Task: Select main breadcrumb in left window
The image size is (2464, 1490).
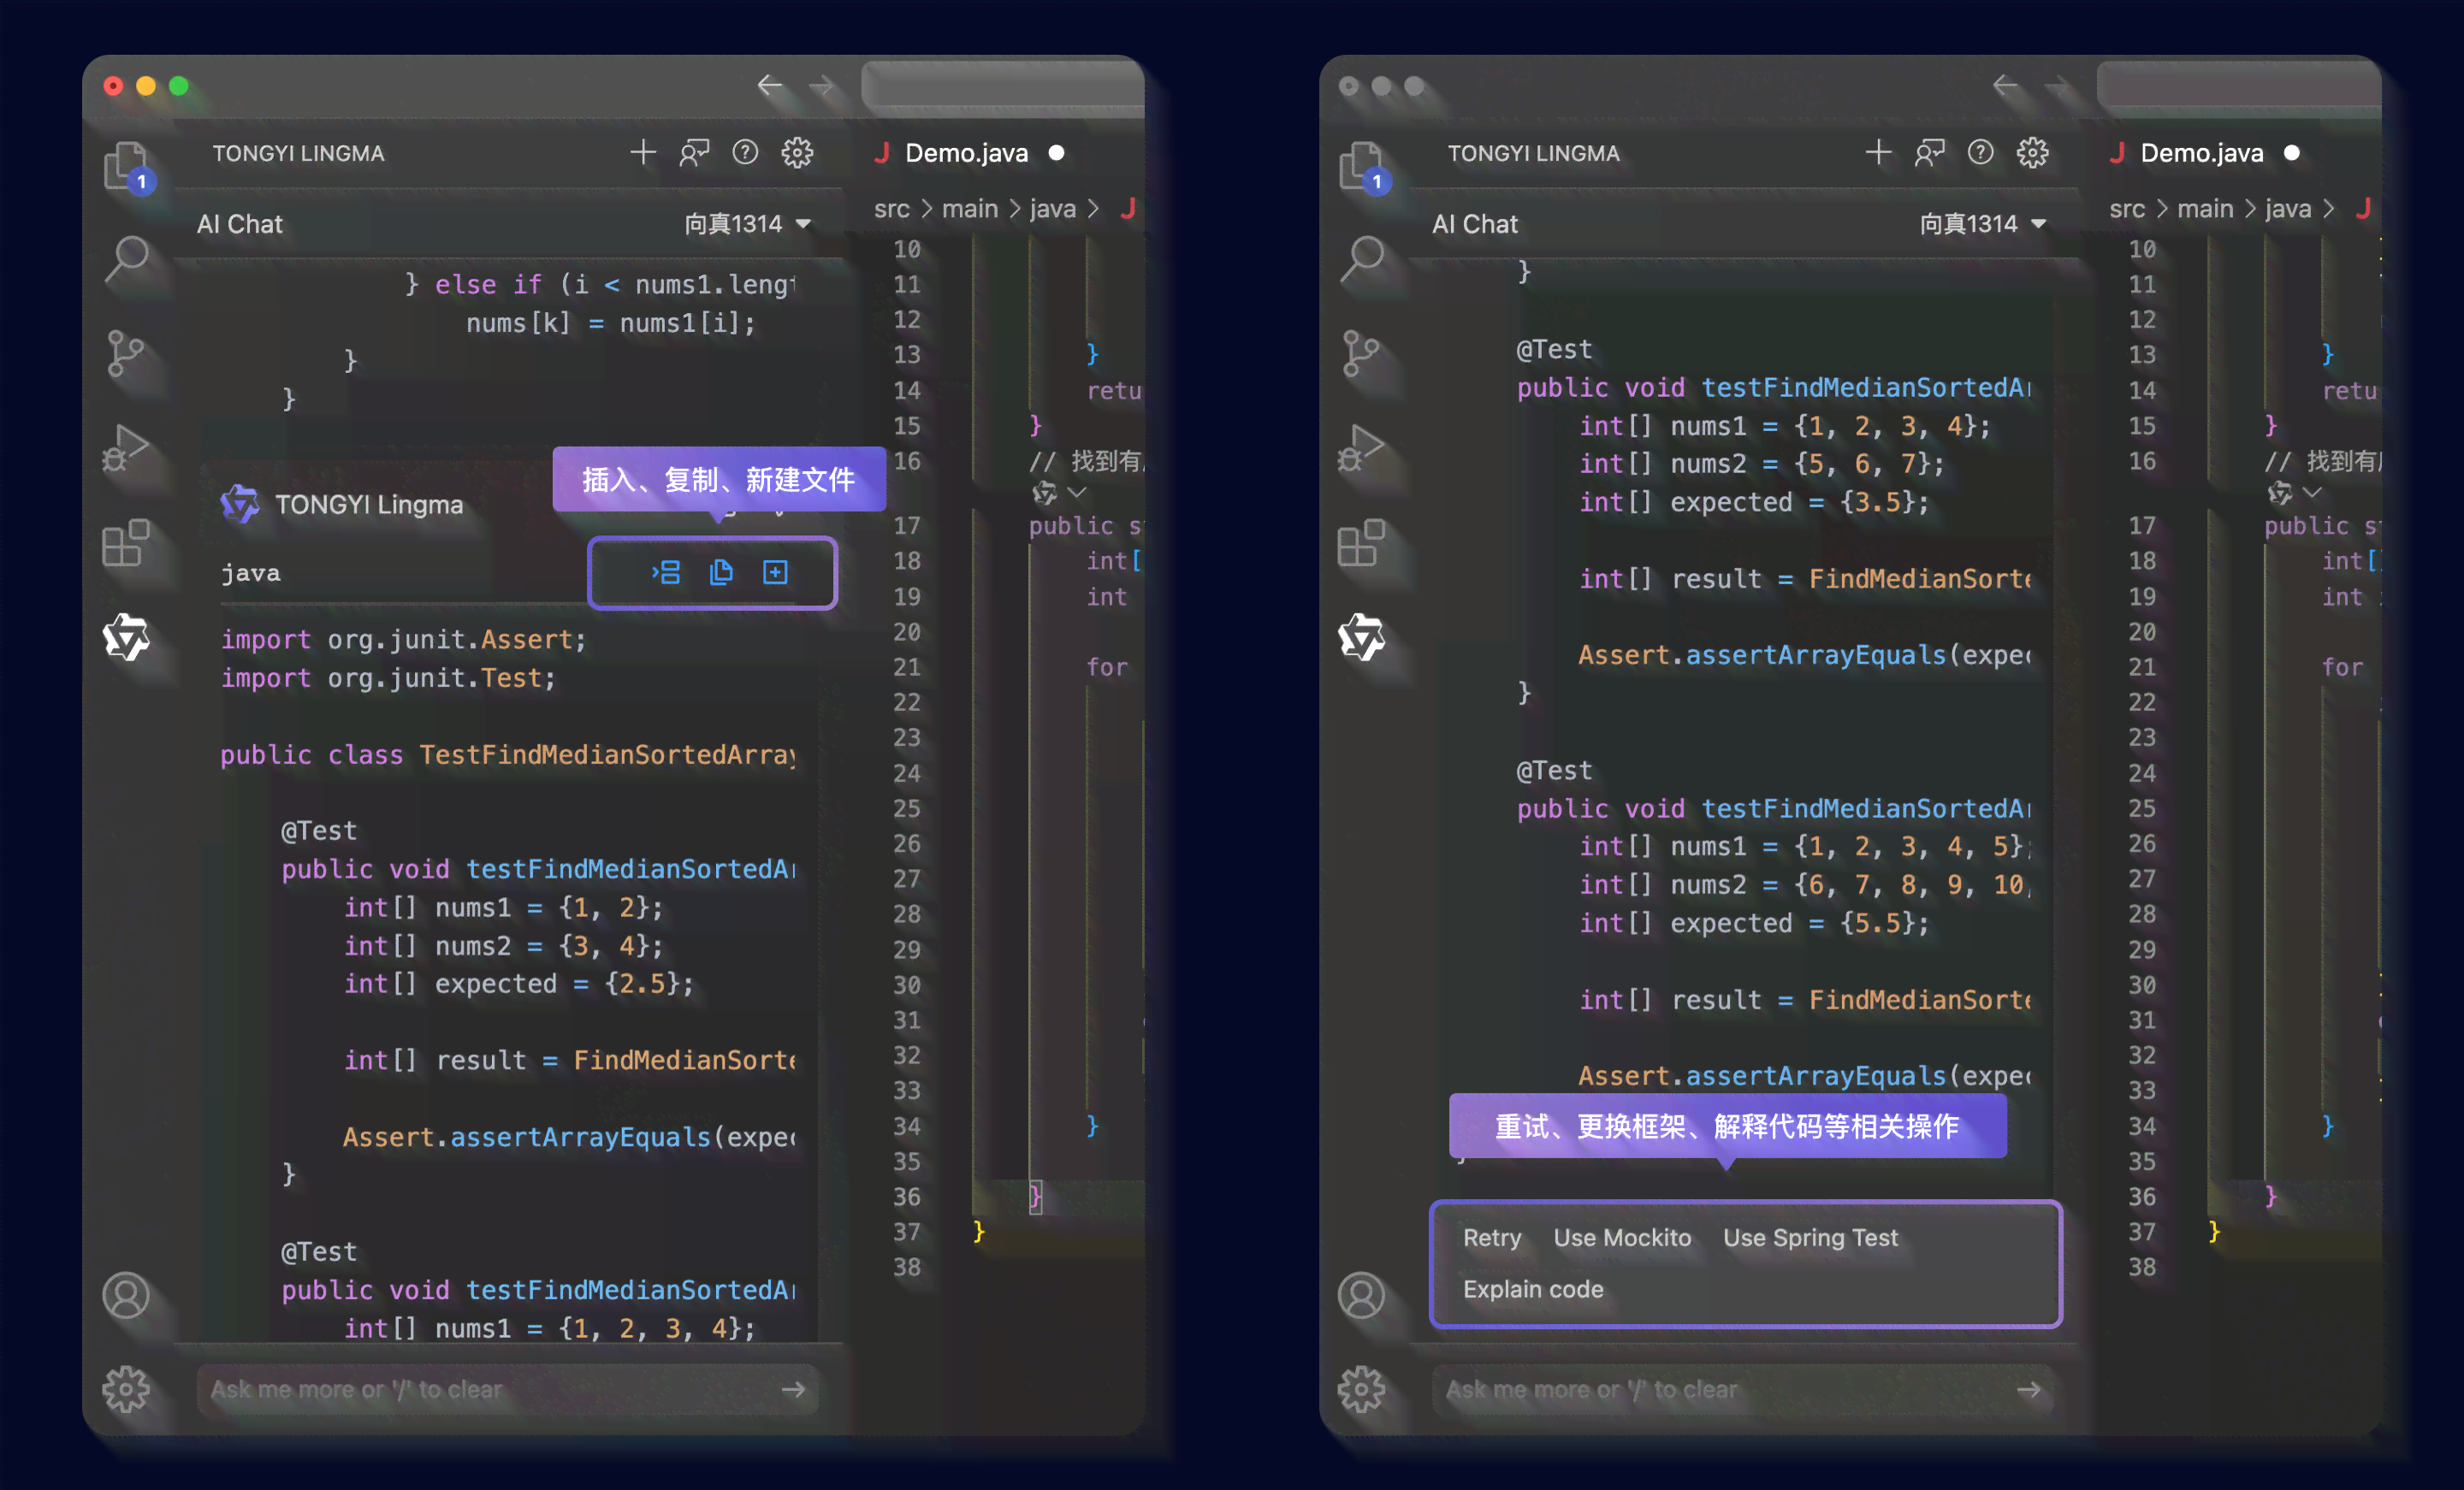Action: tap(970, 209)
